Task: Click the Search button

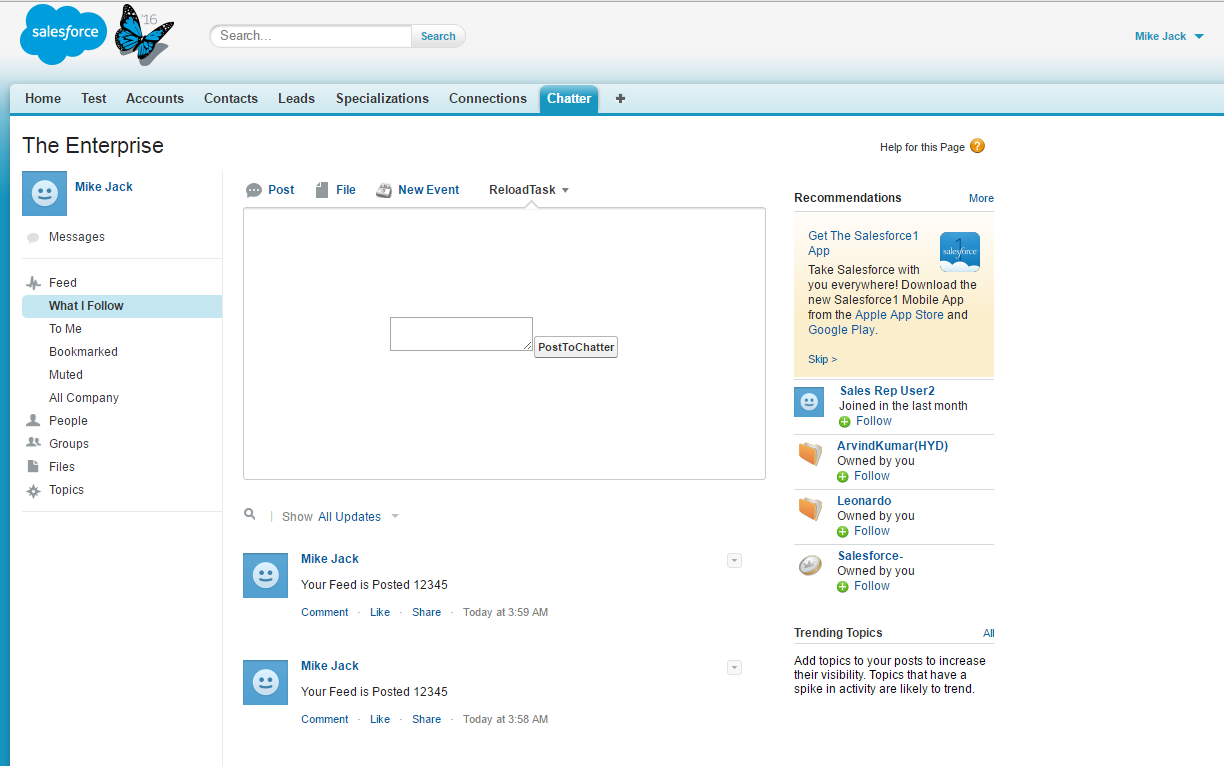Action: pyautogui.click(x=438, y=36)
